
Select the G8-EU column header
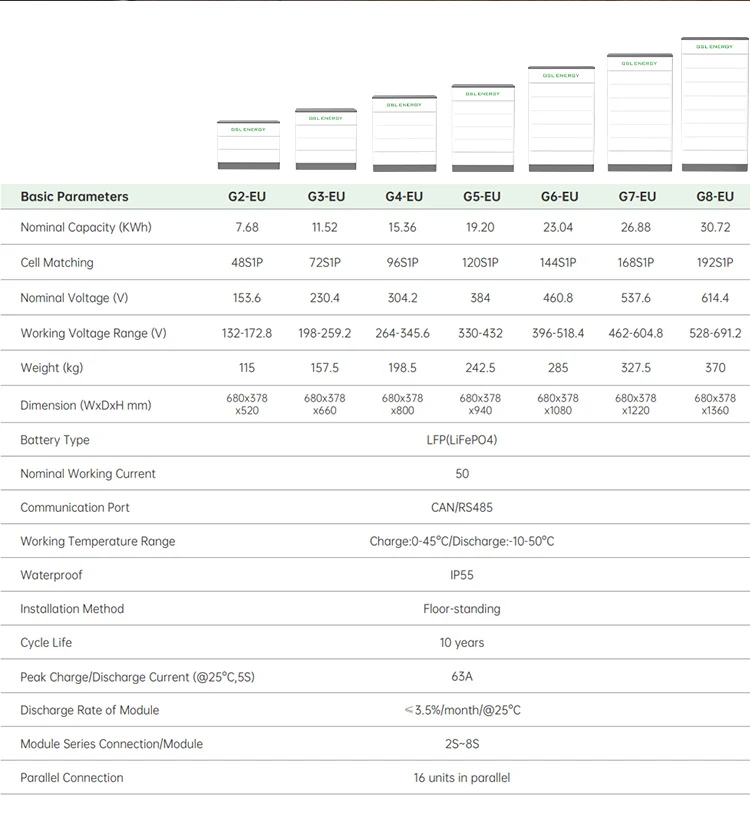coord(715,197)
